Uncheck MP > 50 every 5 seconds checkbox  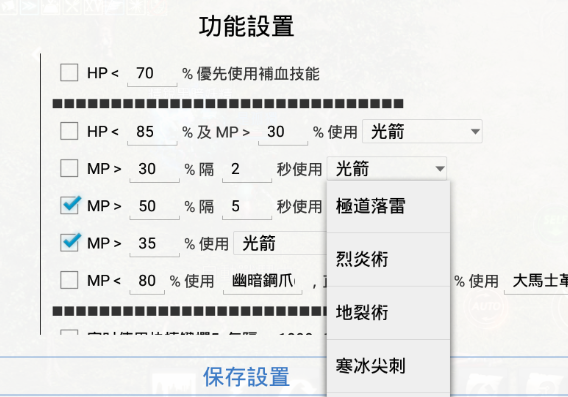(x=69, y=205)
